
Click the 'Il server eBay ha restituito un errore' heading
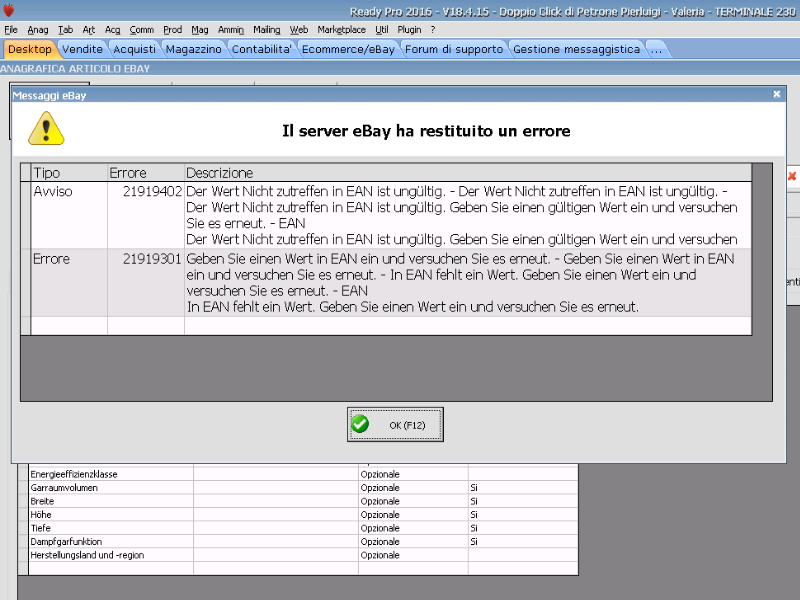426,131
